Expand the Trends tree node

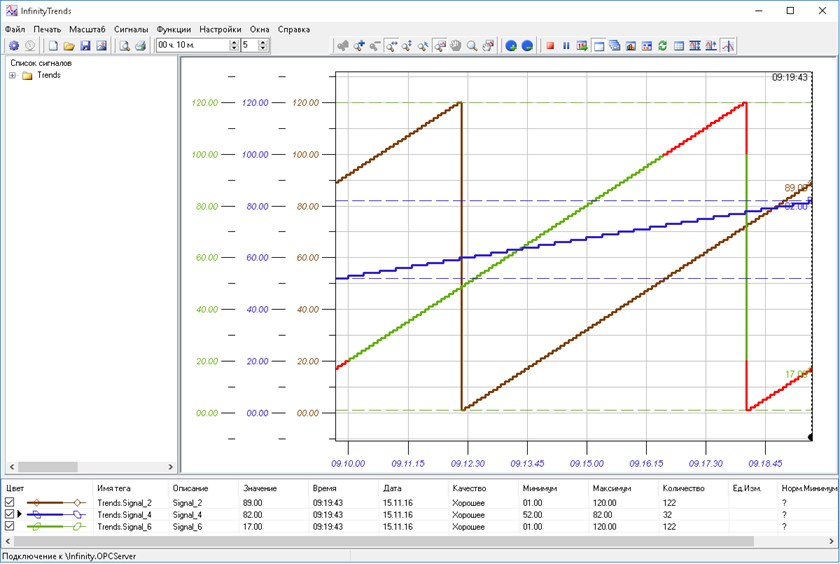coord(13,75)
